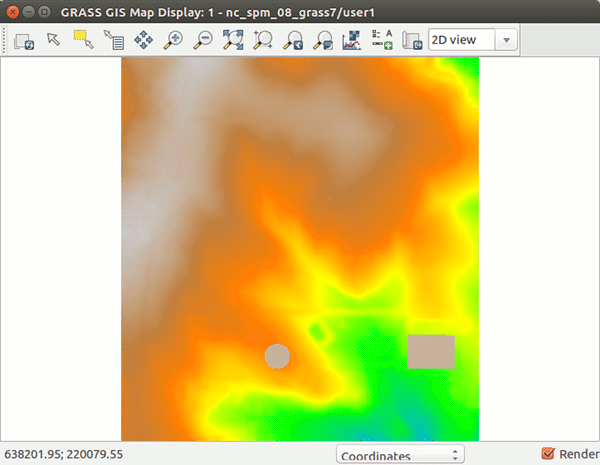600x465 pixels.
Task: Click the tan circle on the map
Action: click(277, 355)
